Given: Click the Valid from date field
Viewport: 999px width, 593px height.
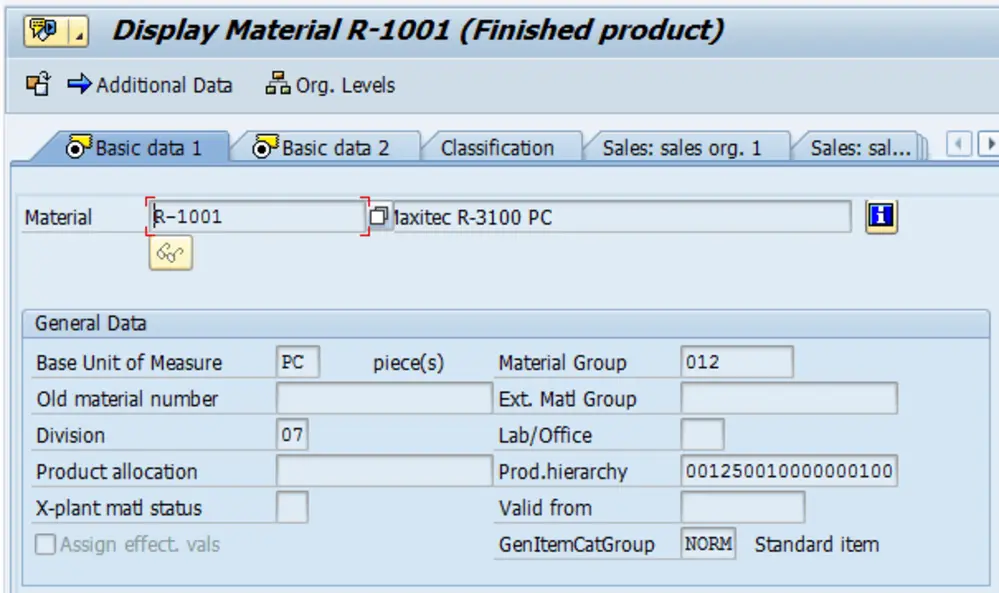Looking at the screenshot, I should click(x=745, y=508).
